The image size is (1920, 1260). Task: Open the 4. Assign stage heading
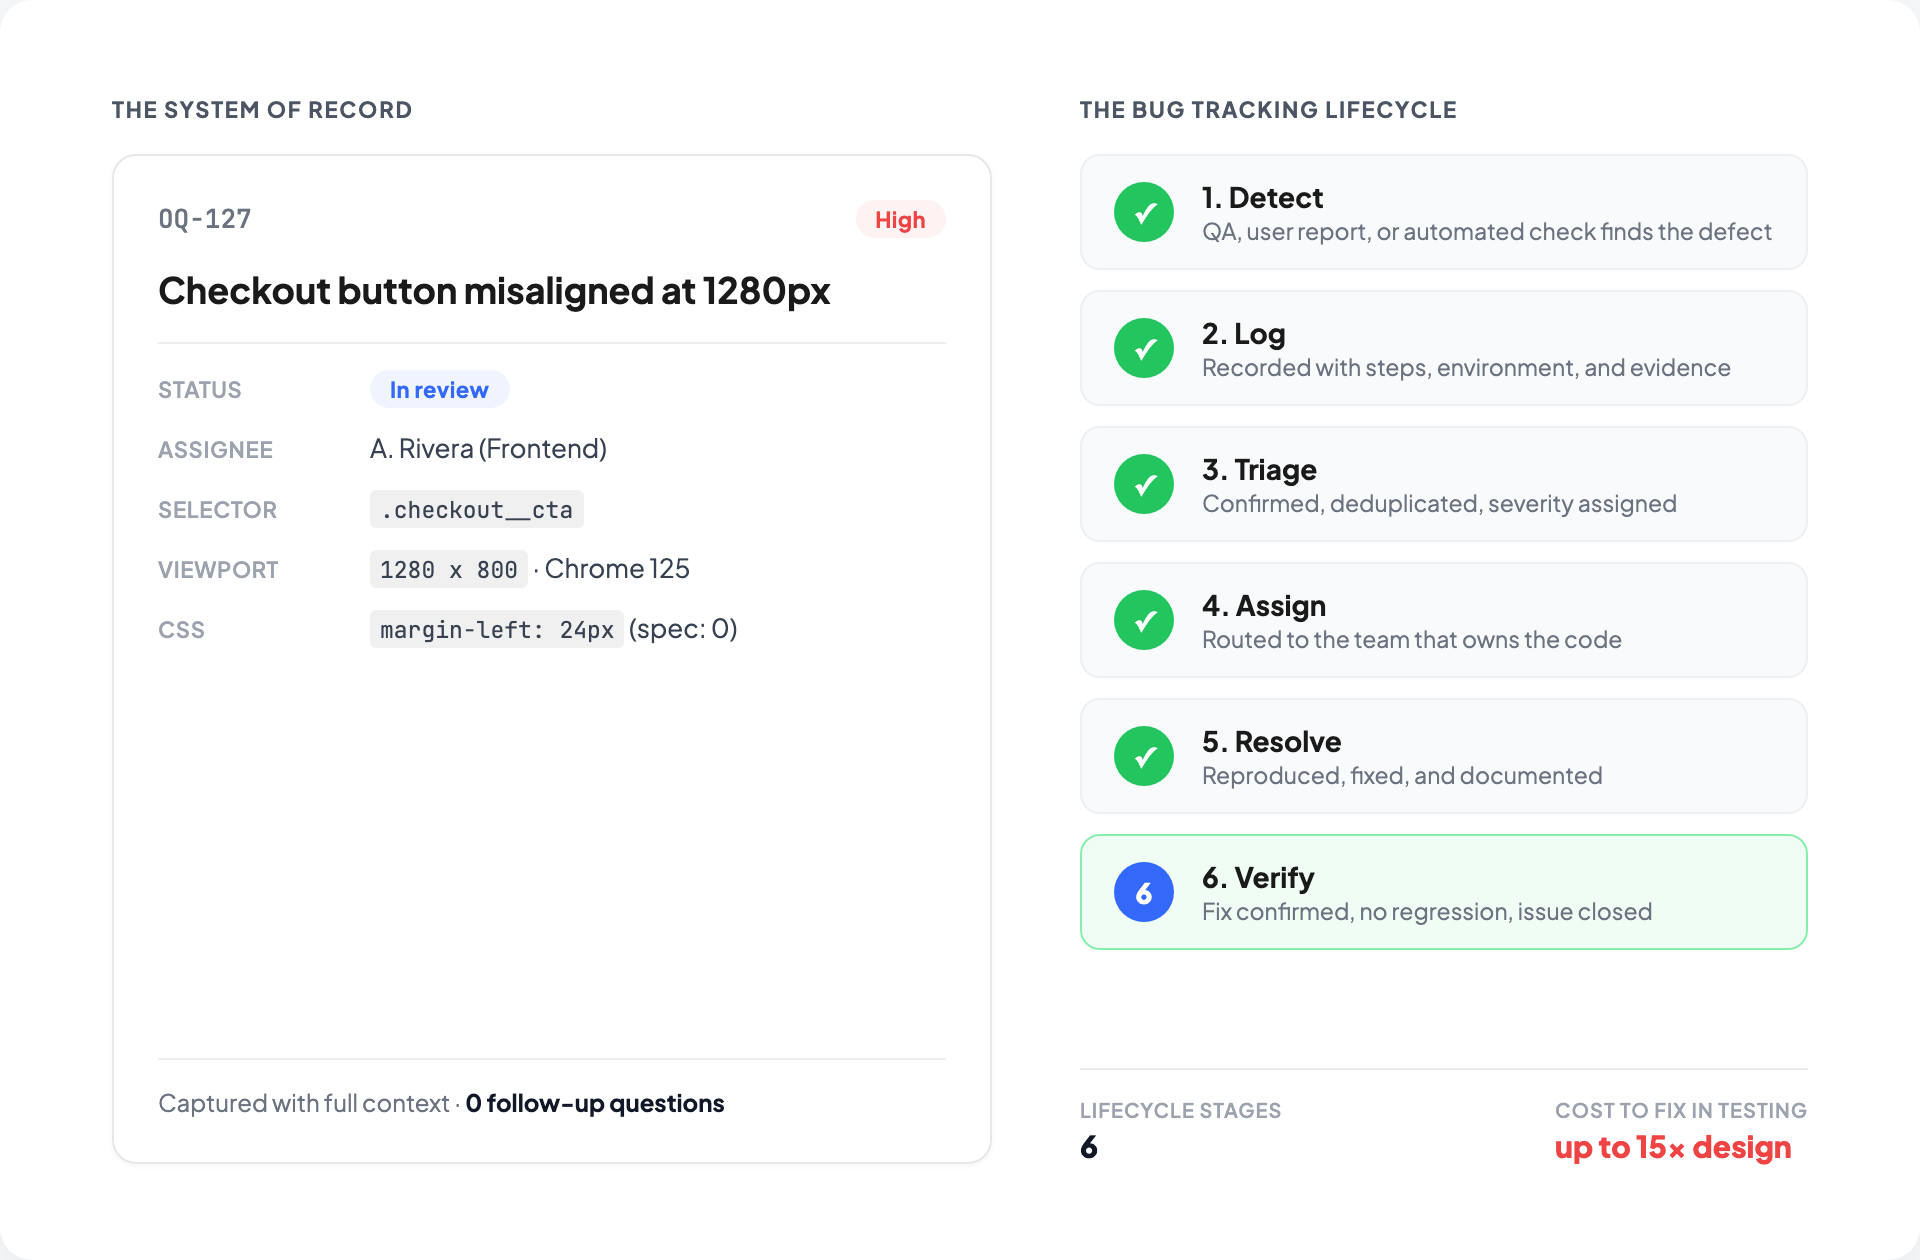tap(1264, 606)
